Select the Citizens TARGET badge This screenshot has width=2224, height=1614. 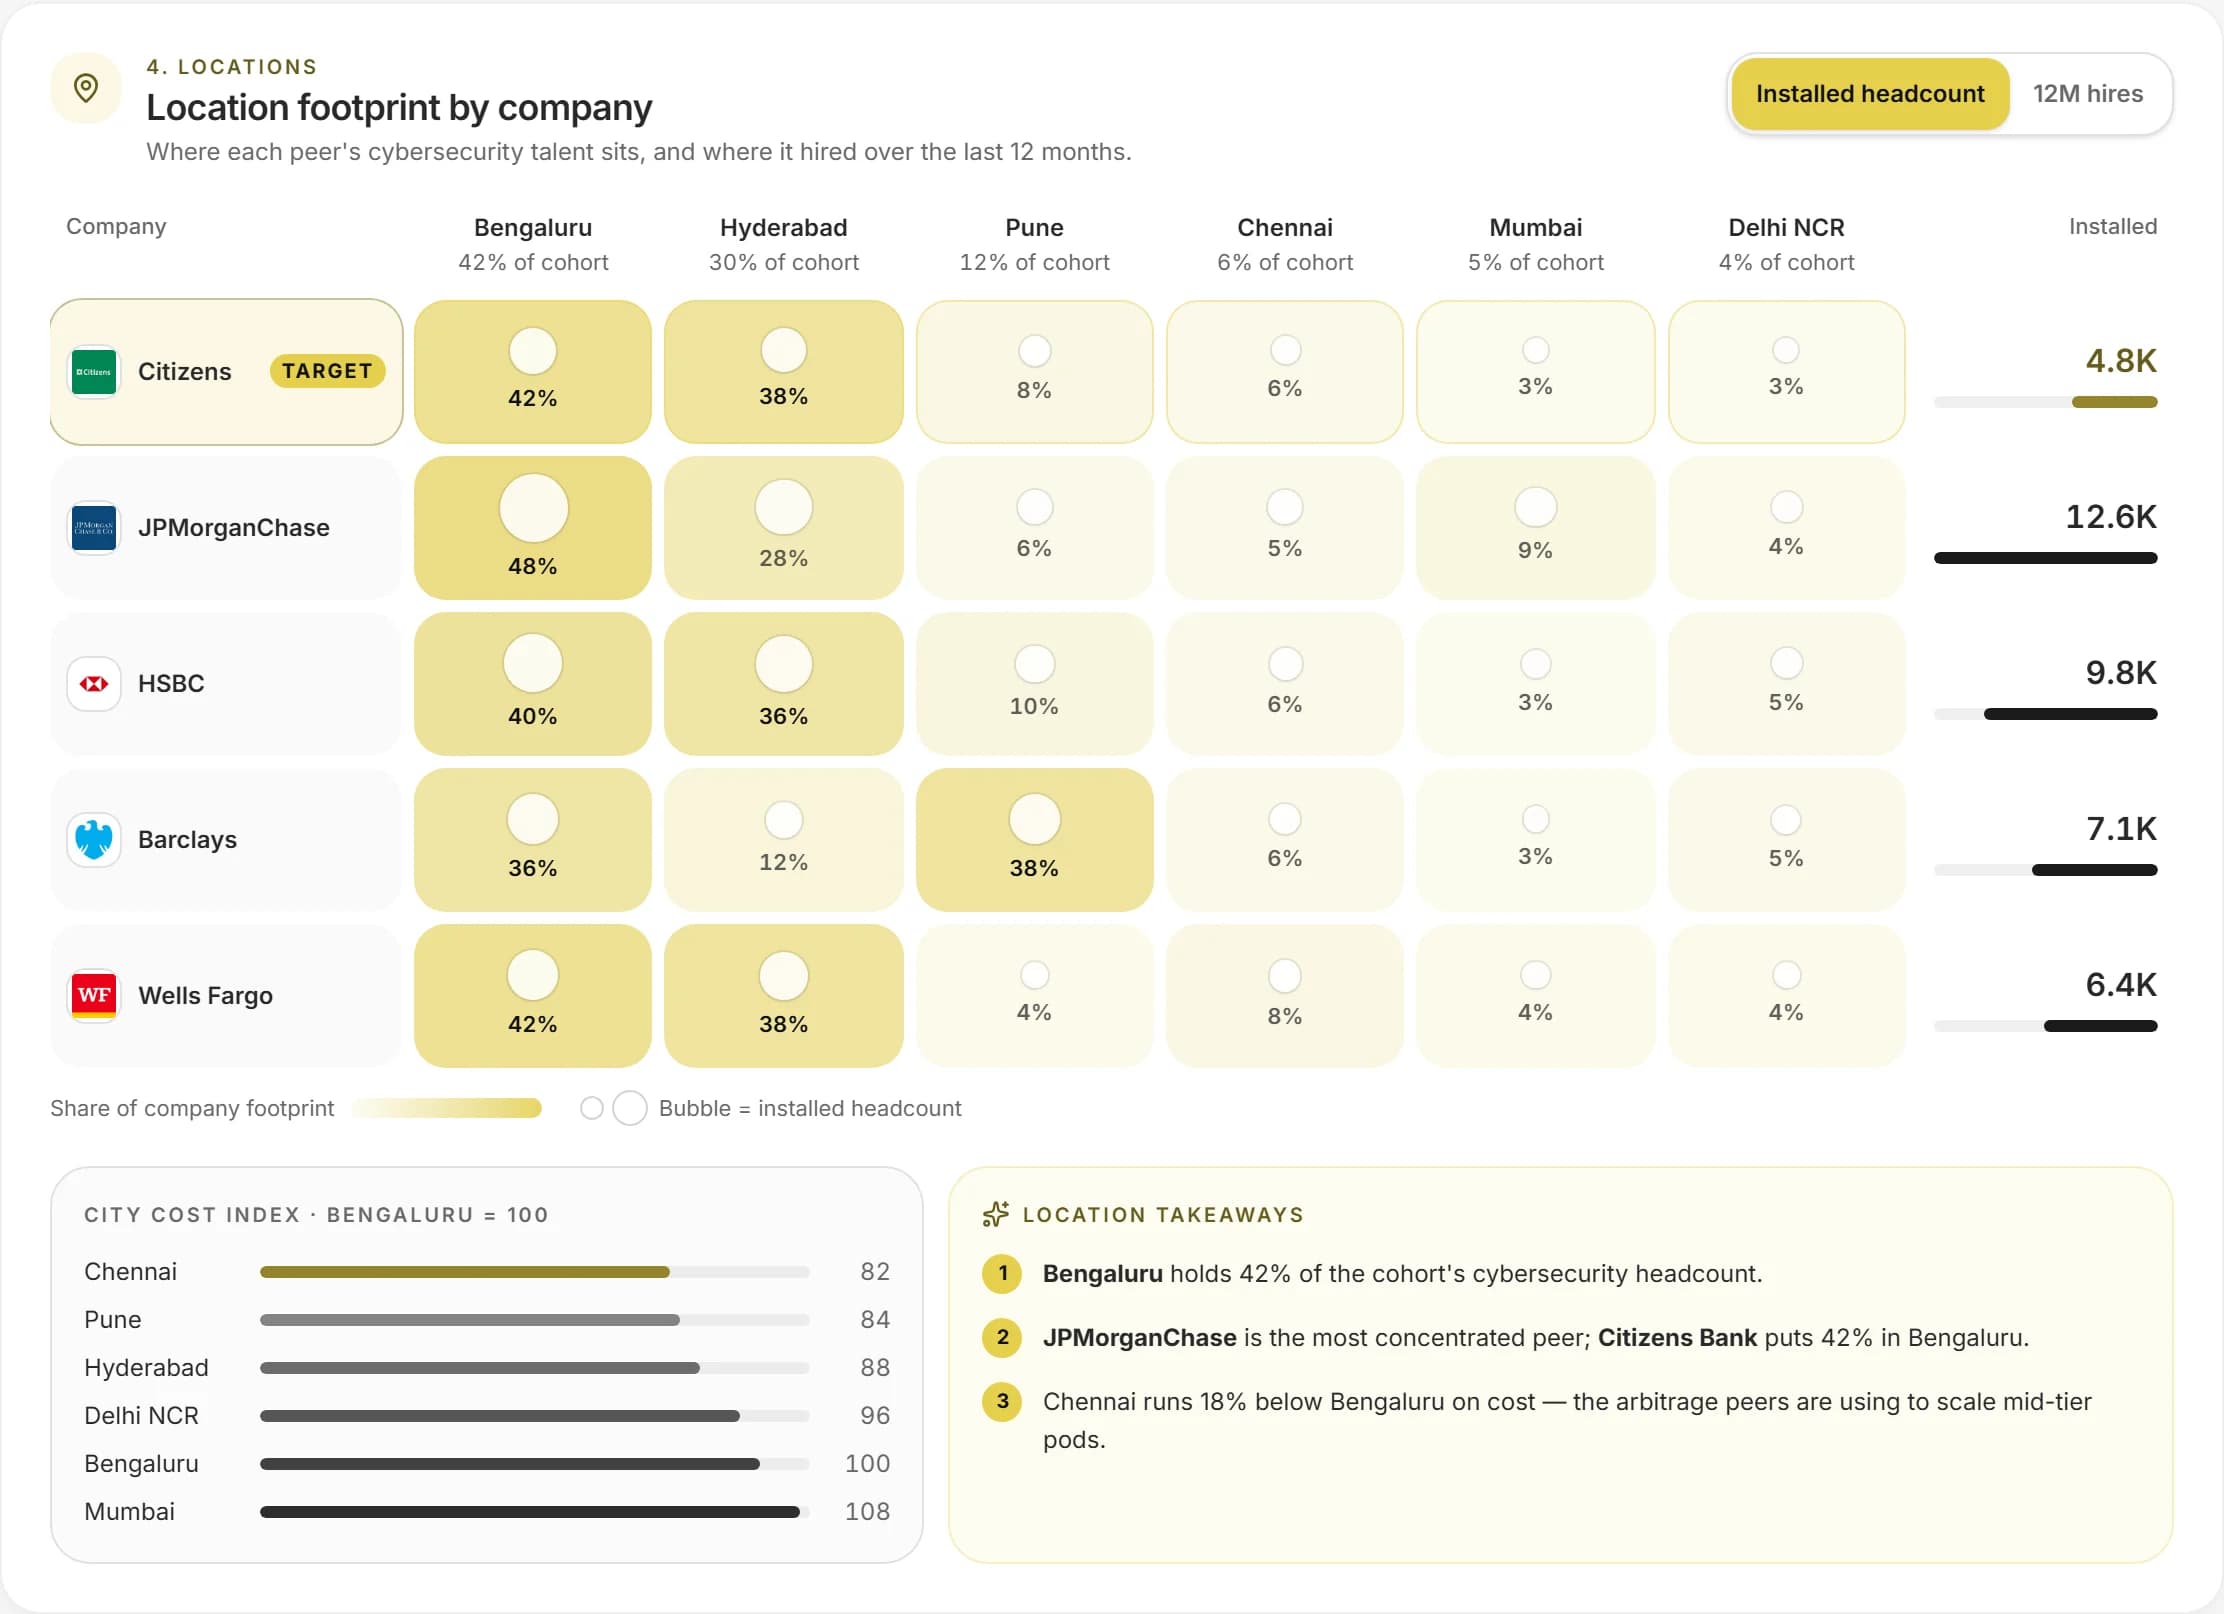tap(327, 371)
